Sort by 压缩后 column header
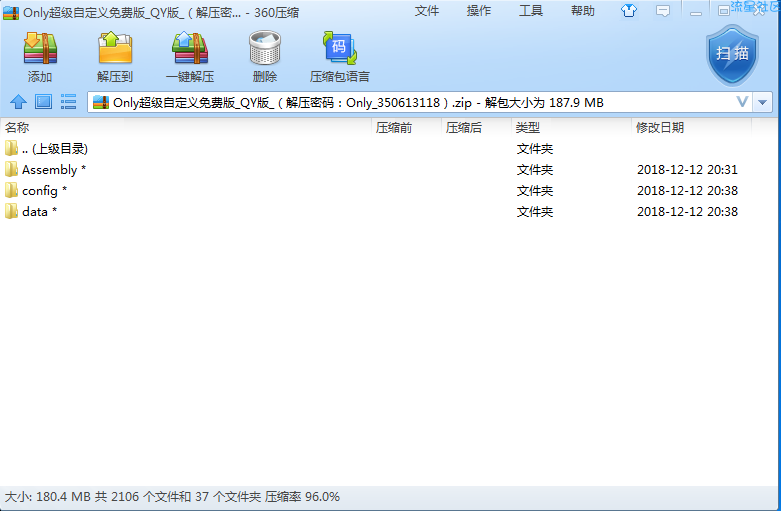 pyautogui.click(x=477, y=128)
